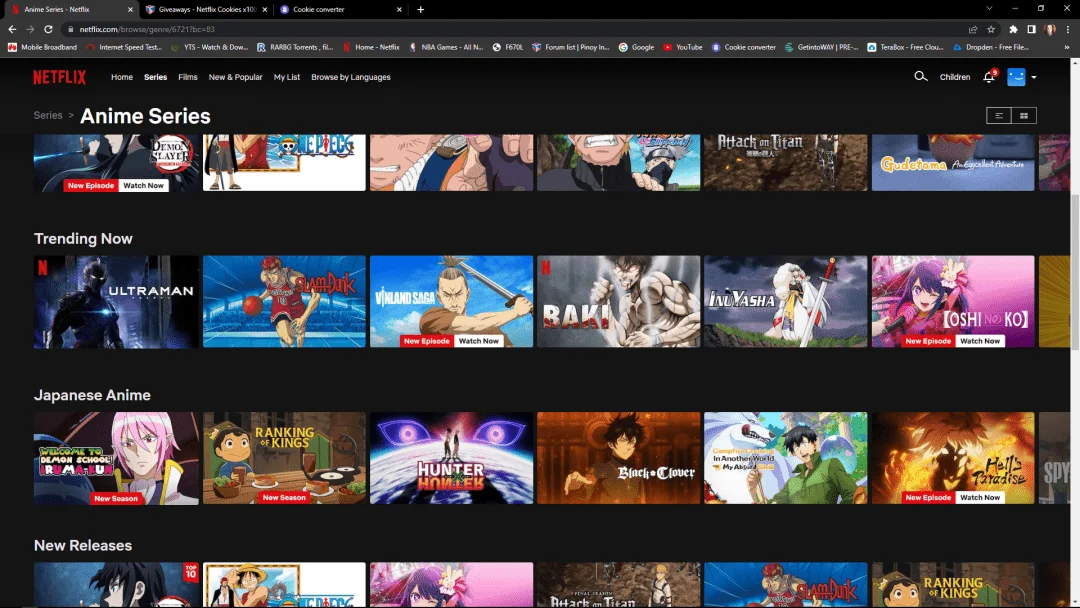Go forward in the browser

click(x=30, y=29)
